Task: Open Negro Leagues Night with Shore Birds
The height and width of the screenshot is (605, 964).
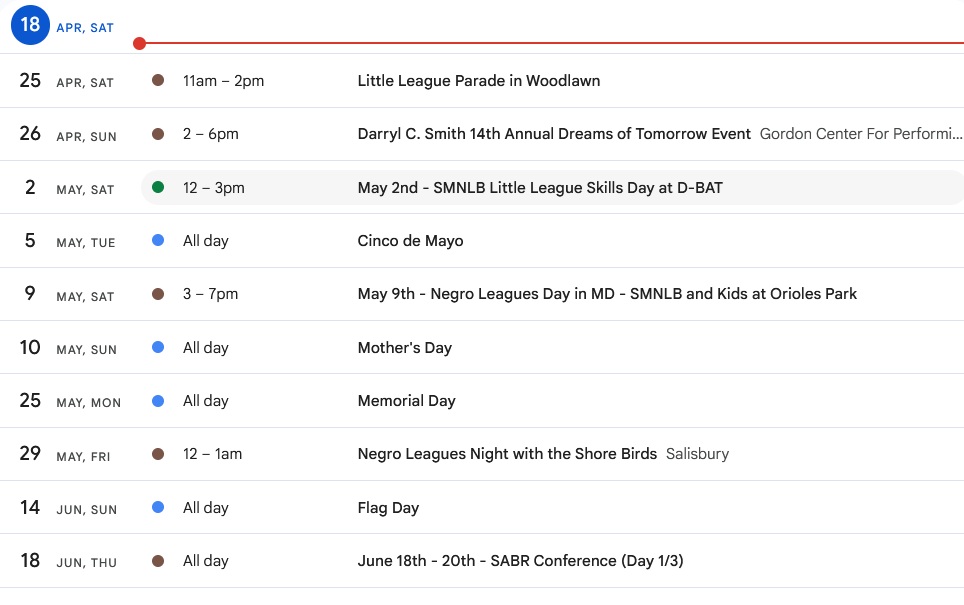Action: [507, 454]
